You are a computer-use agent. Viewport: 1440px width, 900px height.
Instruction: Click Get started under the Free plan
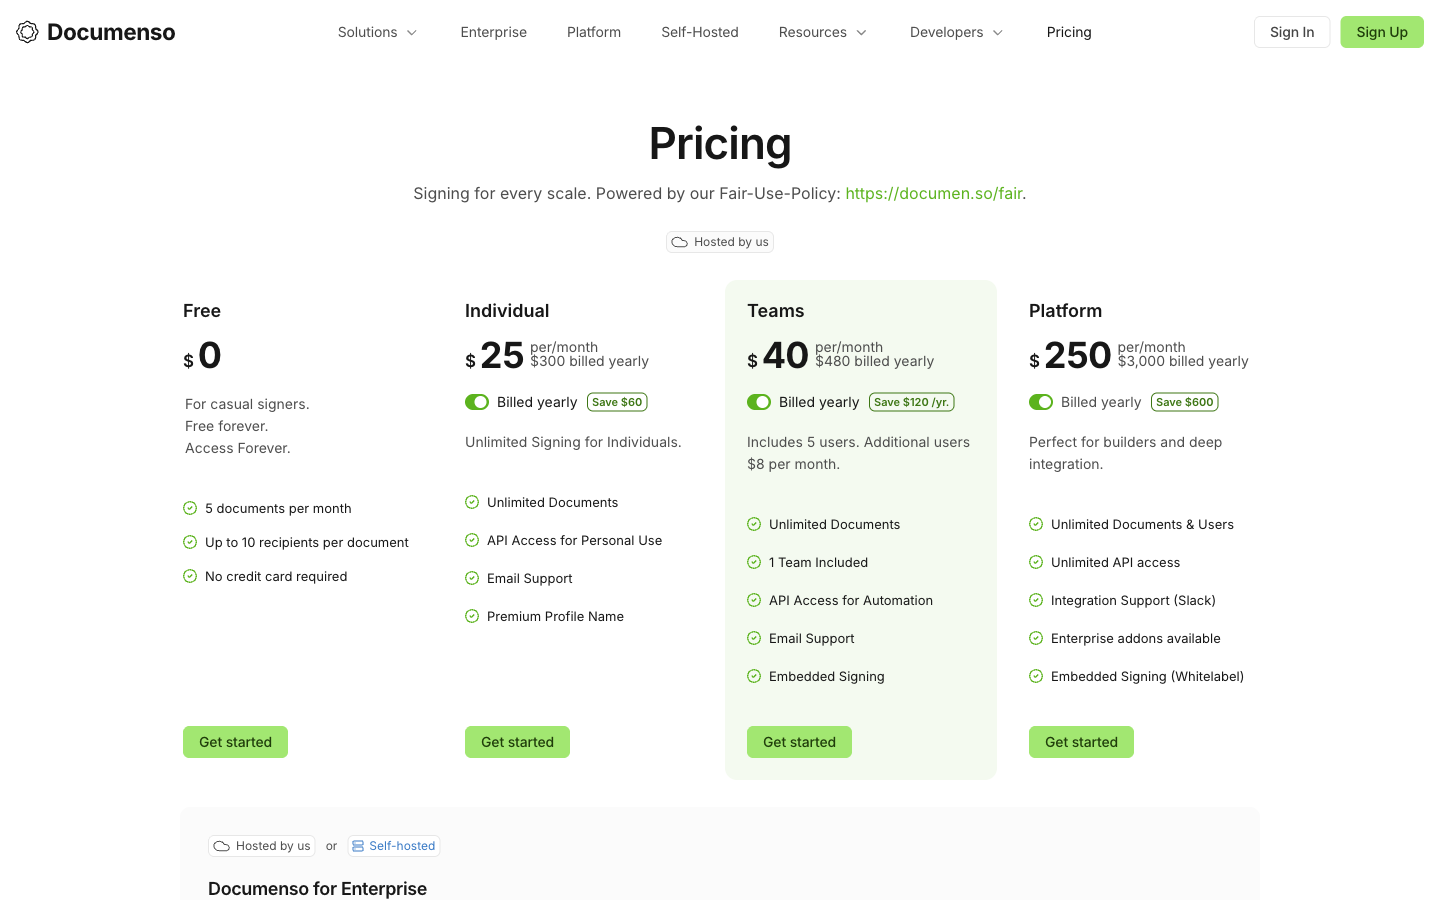235,742
